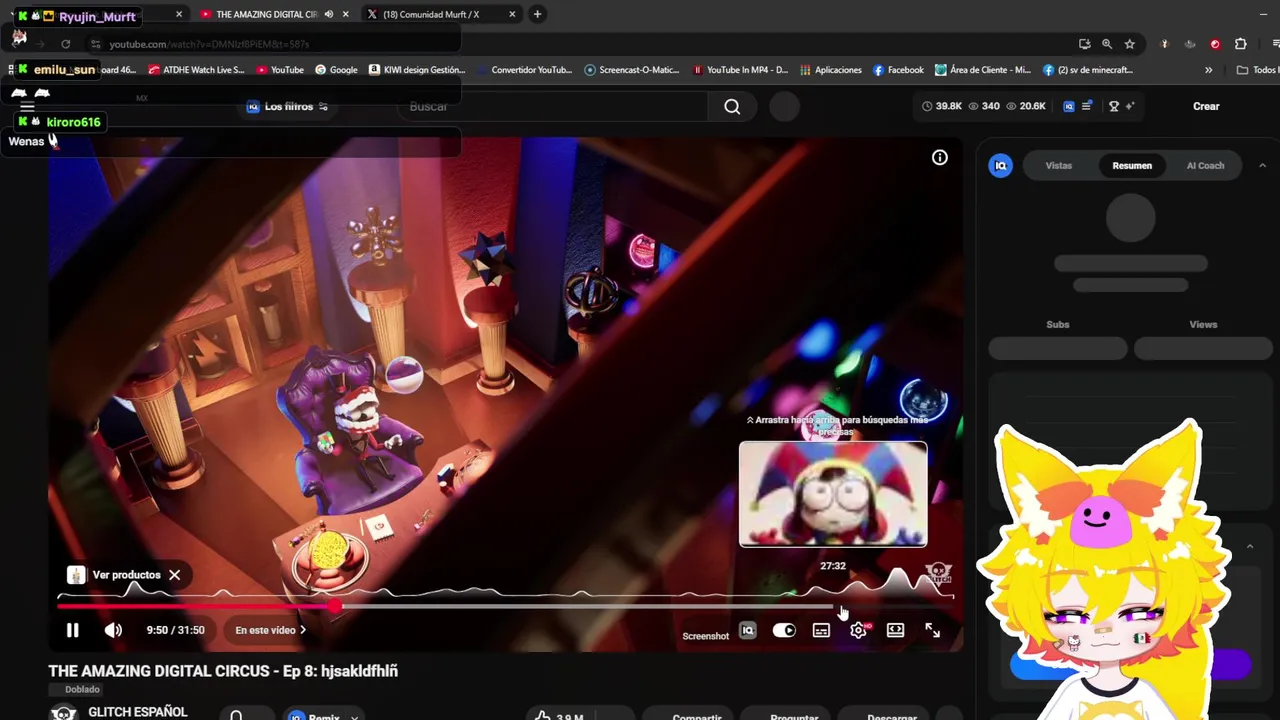Focus the 'Buscar' search field

[x=555, y=106]
